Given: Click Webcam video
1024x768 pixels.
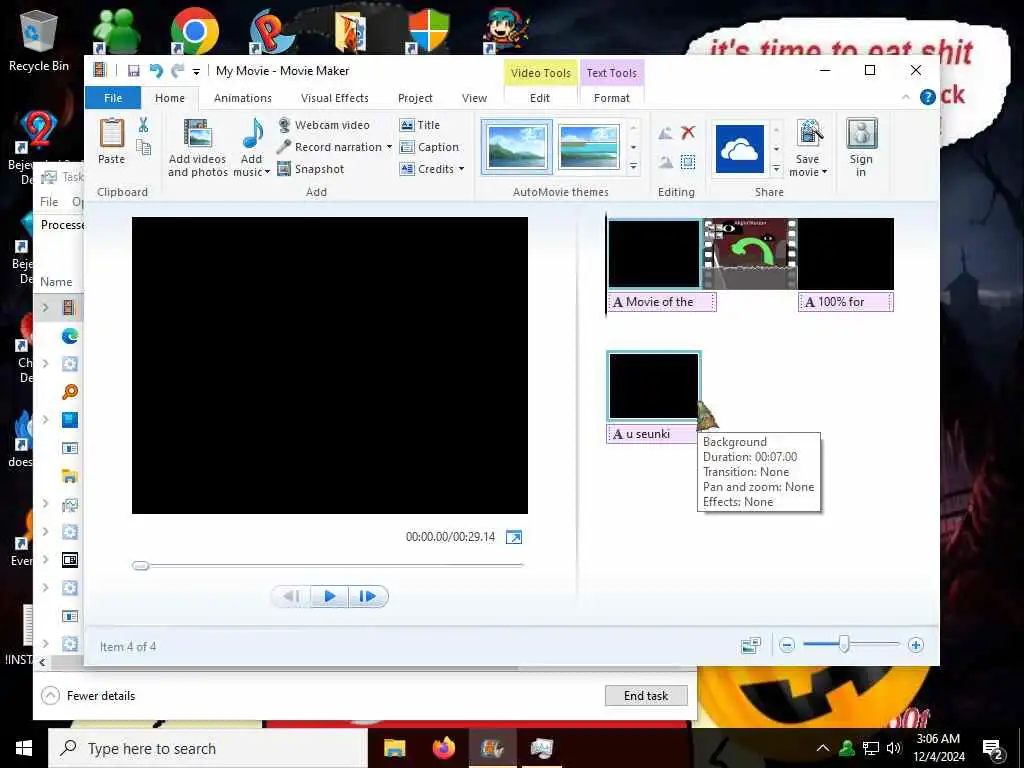Looking at the screenshot, I should [x=324, y=125].
